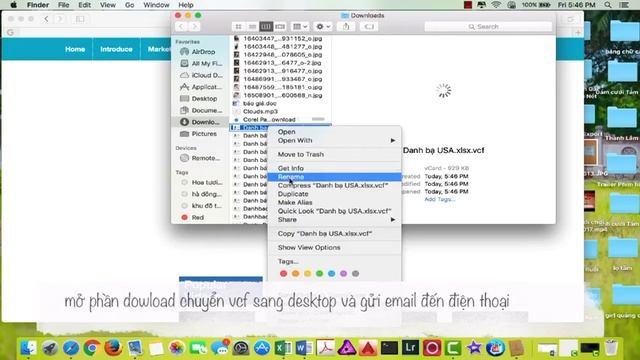The image size is (640, 360).
Task: Open Home tab on the web page
Action: (75, 49)
